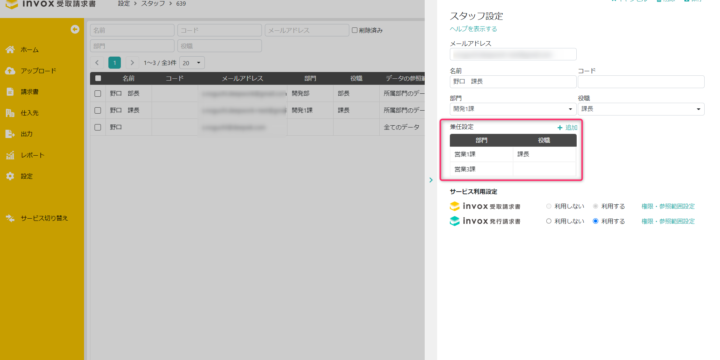720x360 pixels.
Task: Check the row for 野口 課長
Action: 97,110
